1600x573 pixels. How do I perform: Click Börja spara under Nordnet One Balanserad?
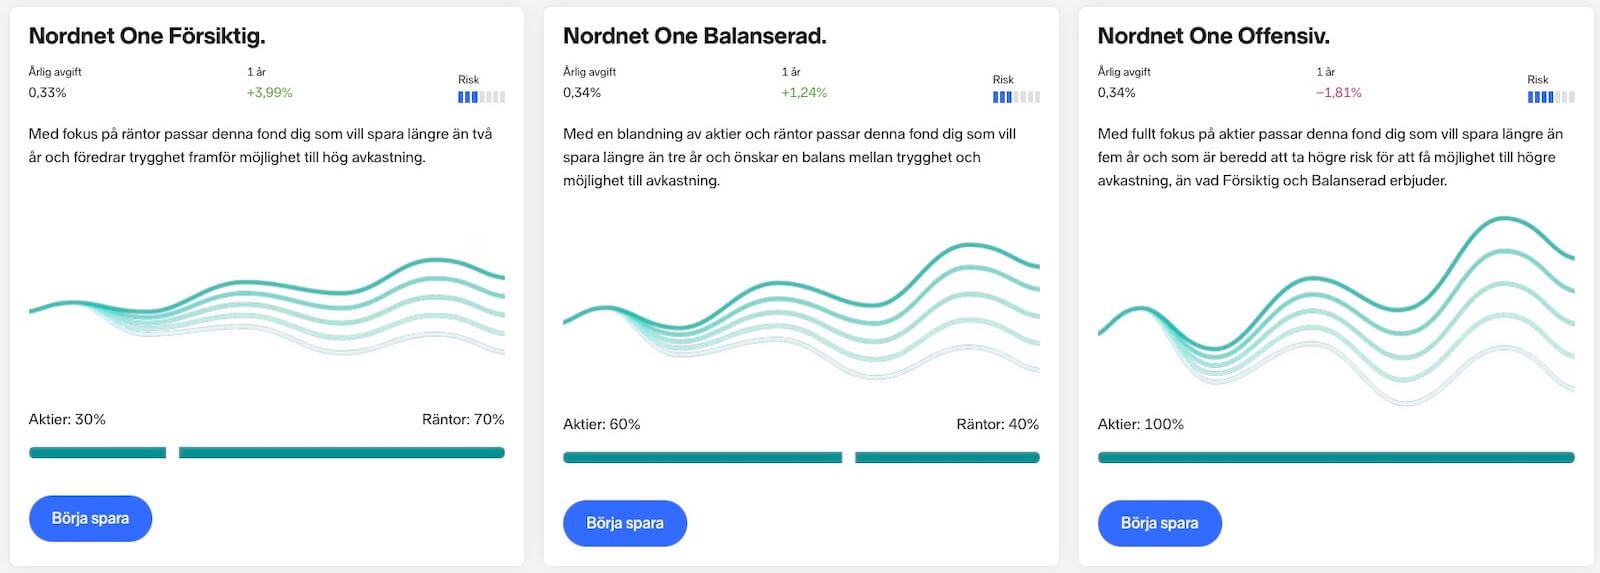click(625, 523)
